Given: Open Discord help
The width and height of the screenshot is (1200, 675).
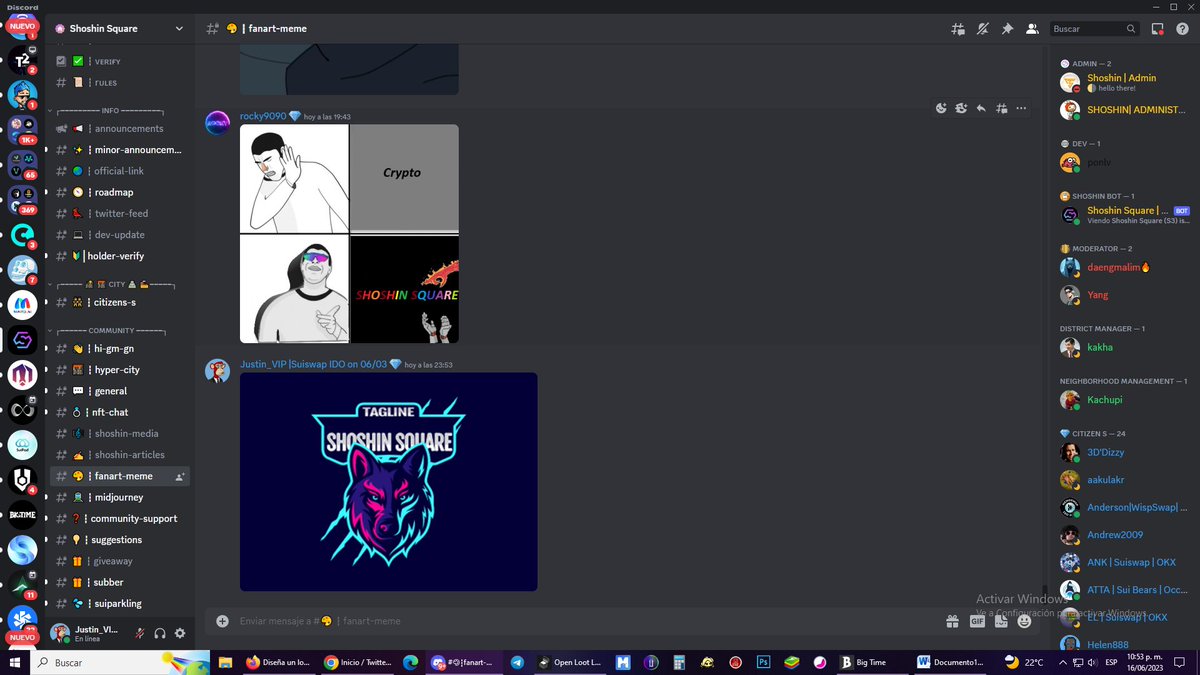Looking at the screenshot, I should 1182,29.
